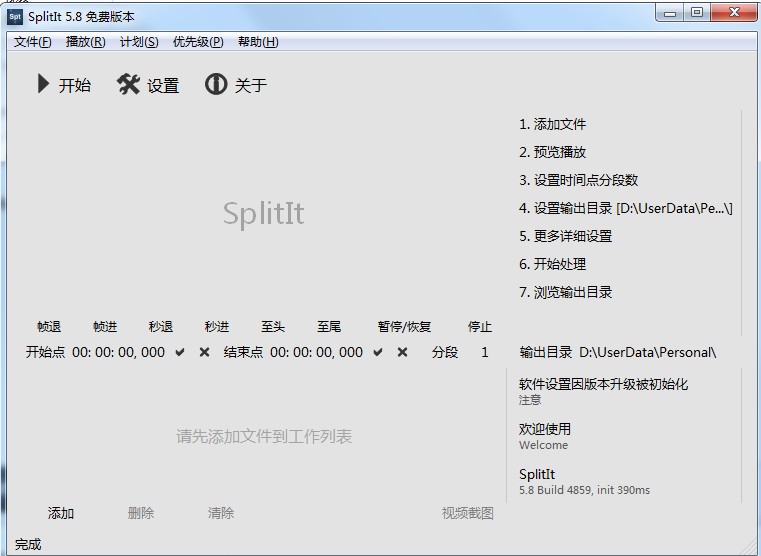Click 7. 浏览输出目录 link
761x556 pixels.
pyautogui.click(x=565, y=293)
